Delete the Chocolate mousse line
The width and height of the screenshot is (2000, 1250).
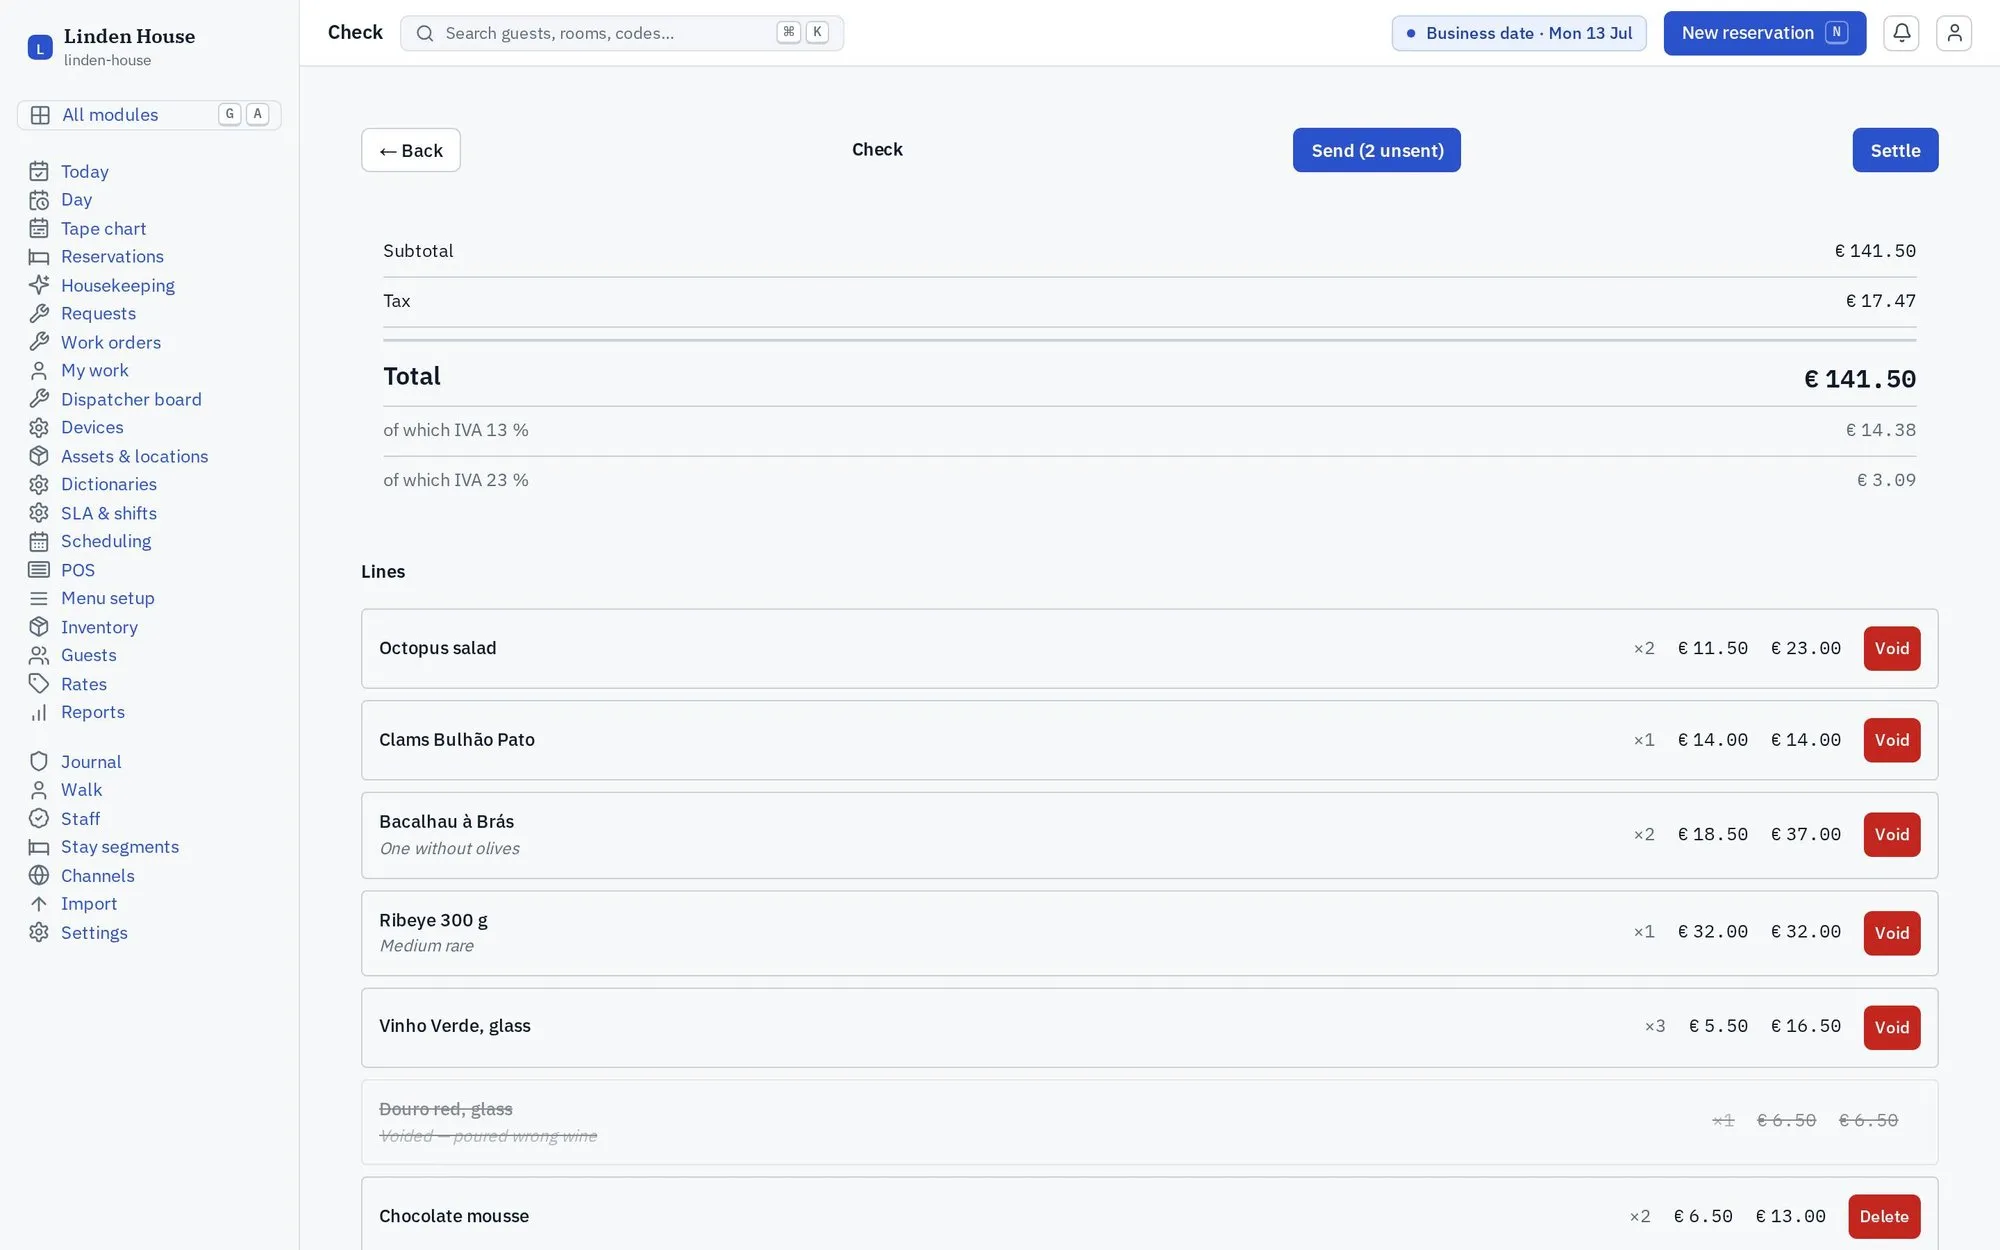tap(1884, 1216)
